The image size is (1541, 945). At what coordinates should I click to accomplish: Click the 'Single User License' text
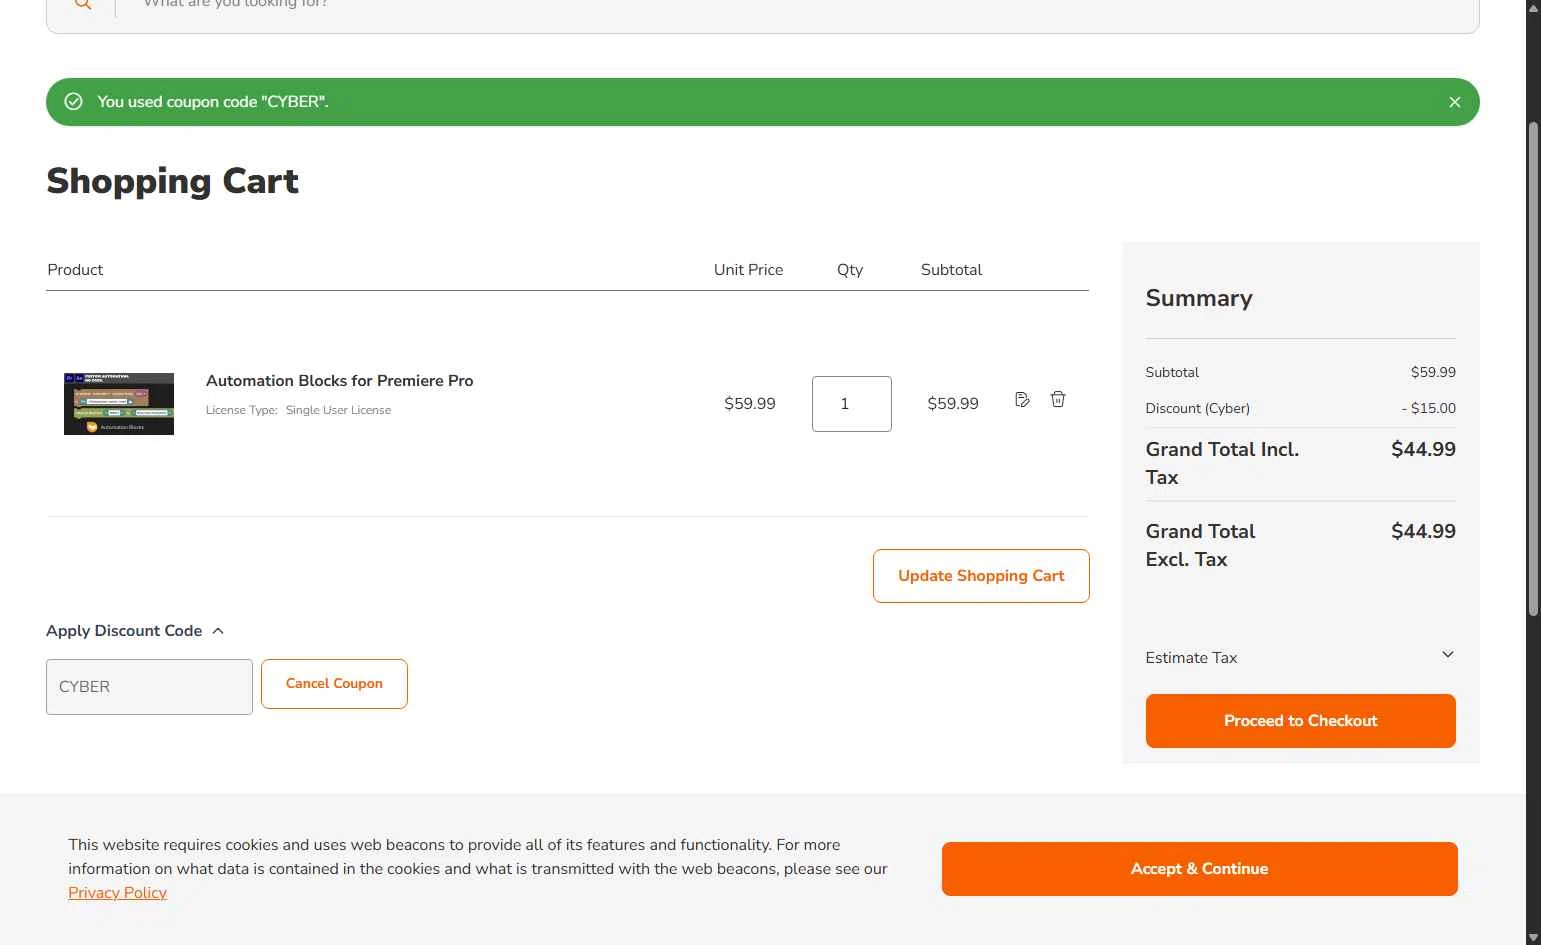coord(338,410)
